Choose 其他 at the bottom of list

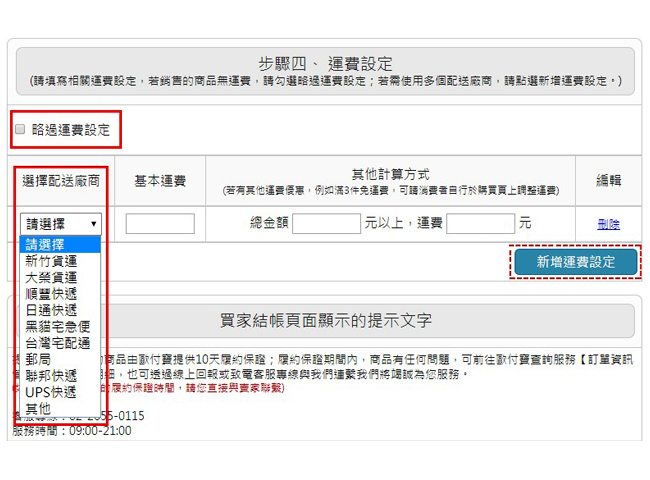(x=38, y=408)
